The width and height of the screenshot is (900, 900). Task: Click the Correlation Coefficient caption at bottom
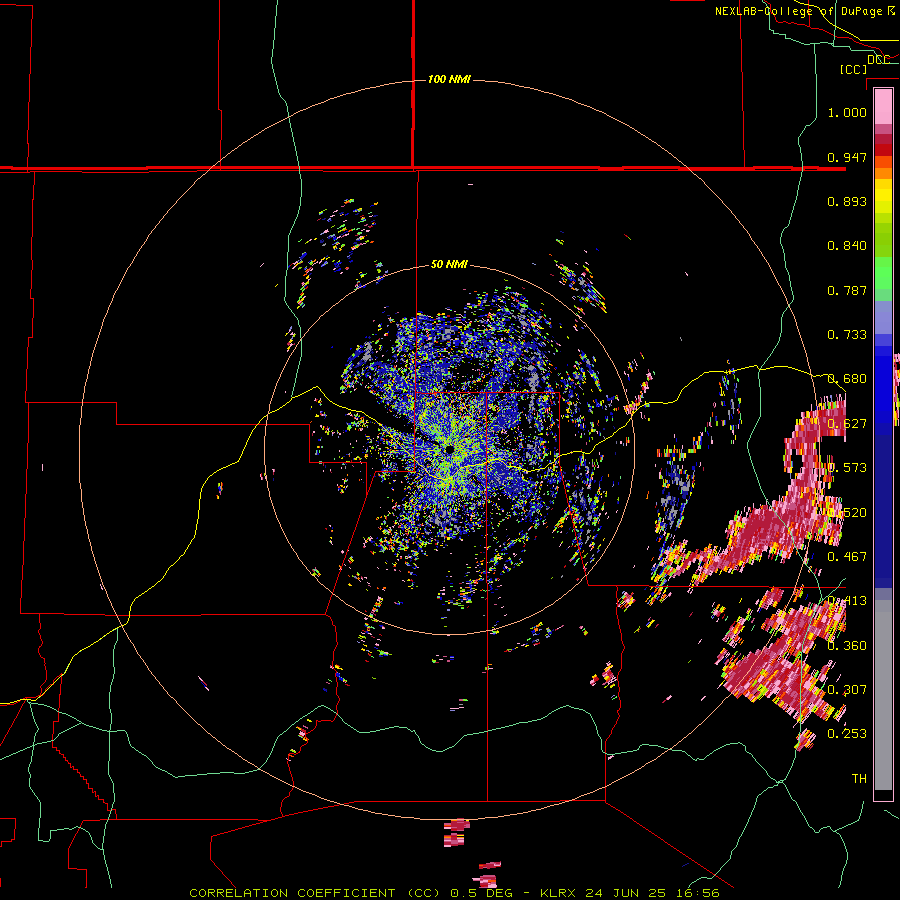(x=454, y=893)
